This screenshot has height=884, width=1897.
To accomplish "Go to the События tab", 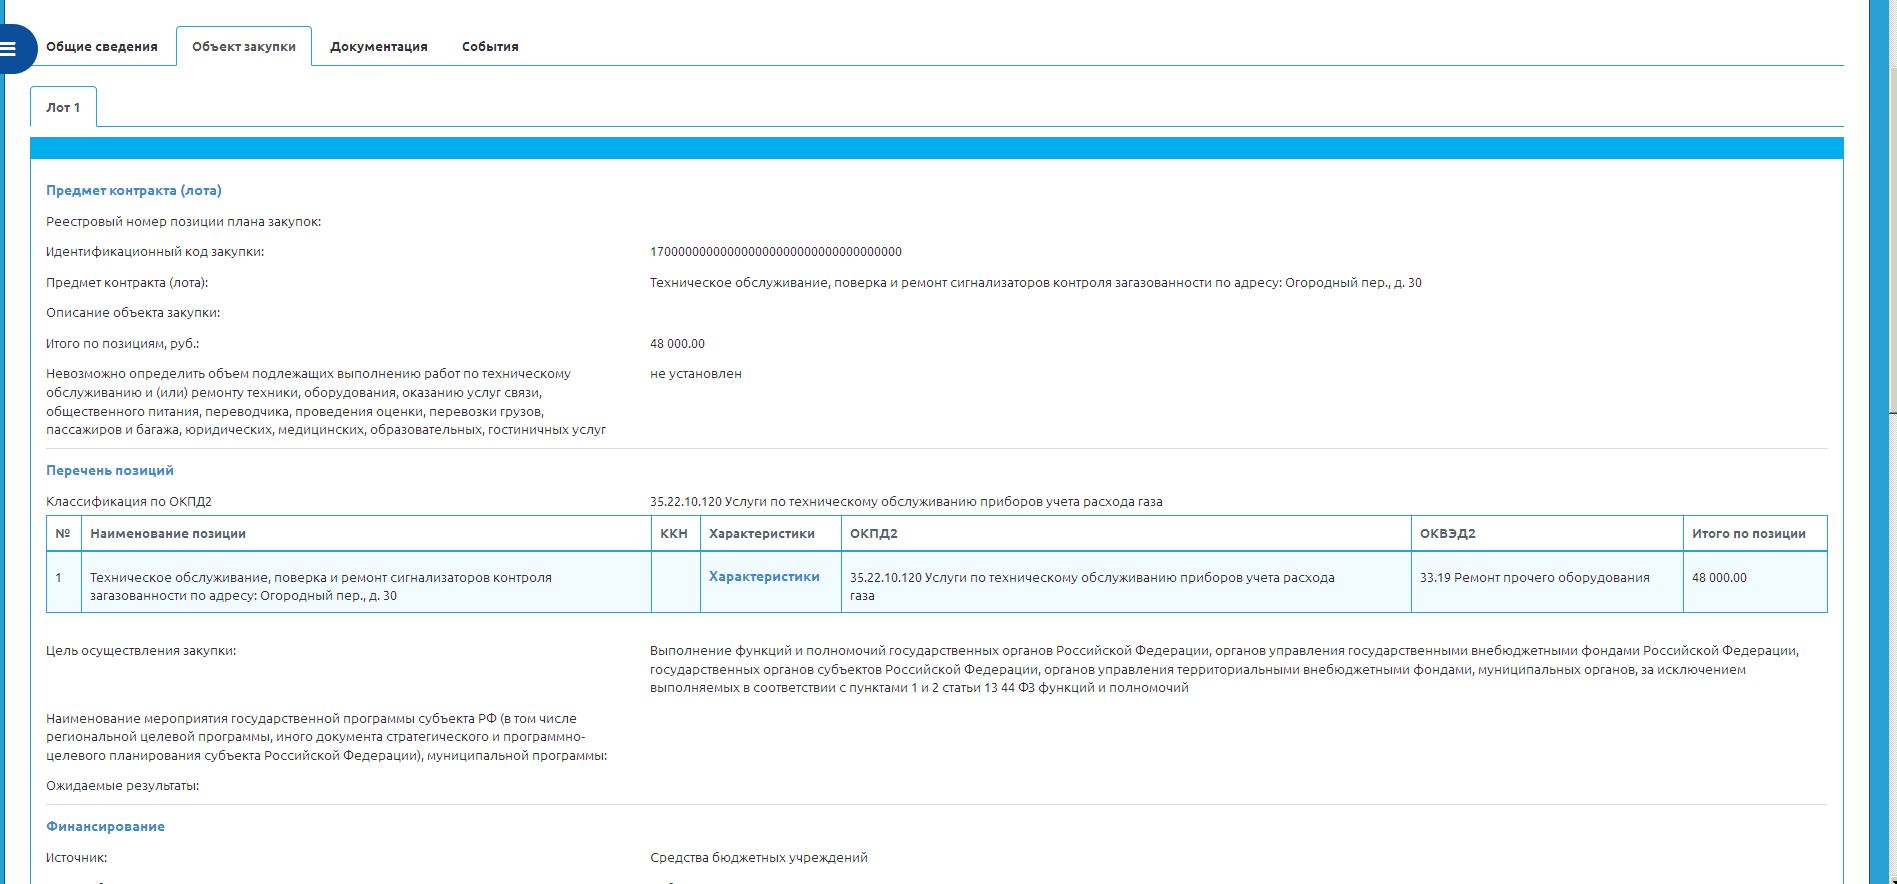I will point(490,47).
